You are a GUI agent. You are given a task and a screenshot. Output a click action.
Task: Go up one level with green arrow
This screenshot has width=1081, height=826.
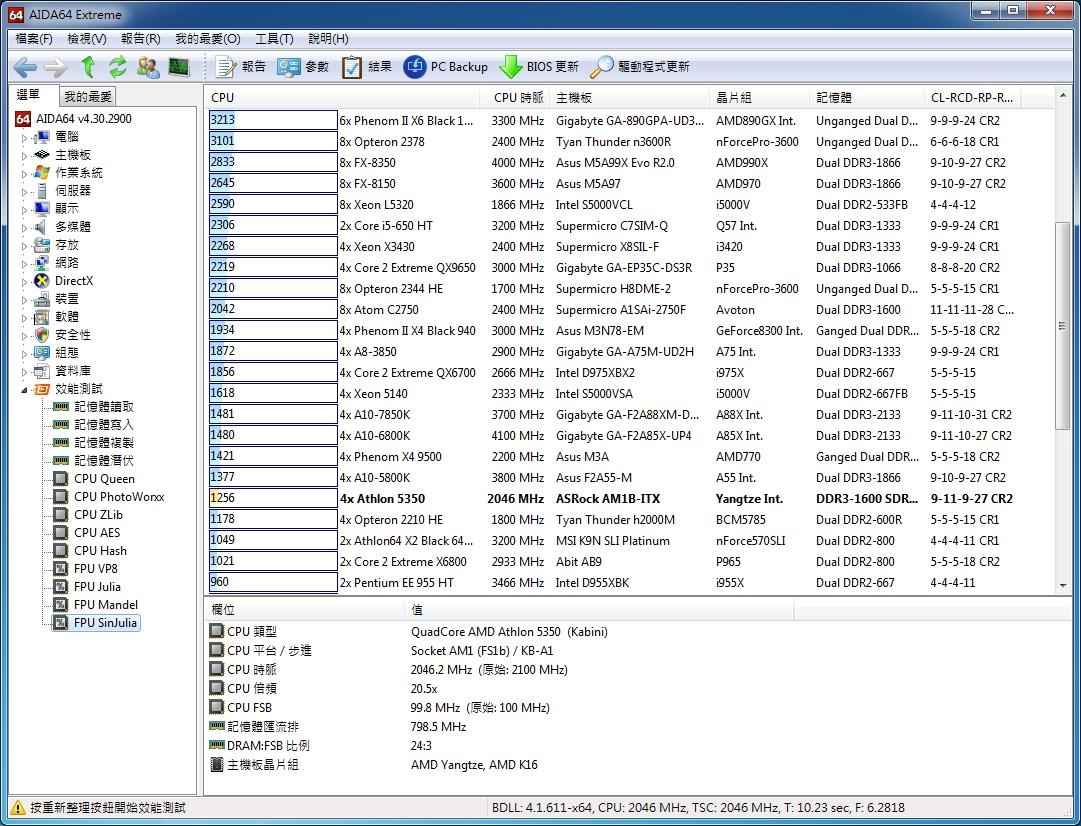(88, 67)
